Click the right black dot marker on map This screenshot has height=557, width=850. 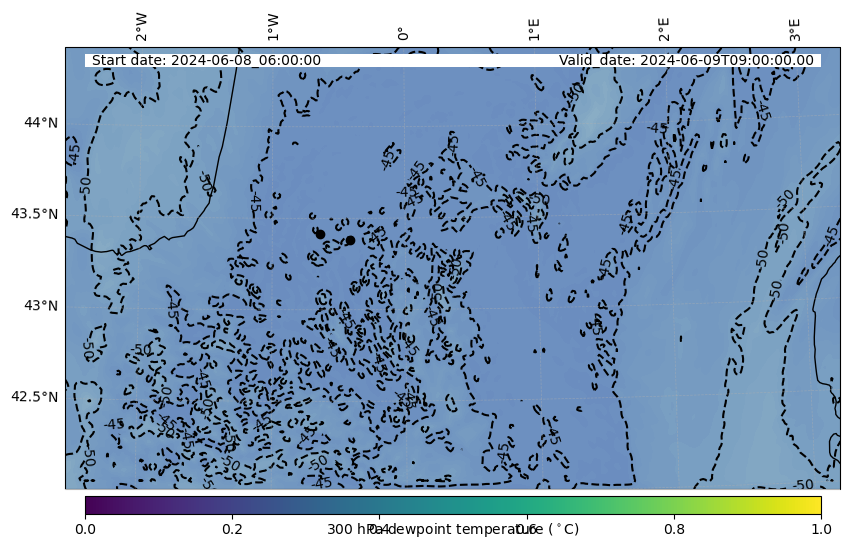click(350, 240)
